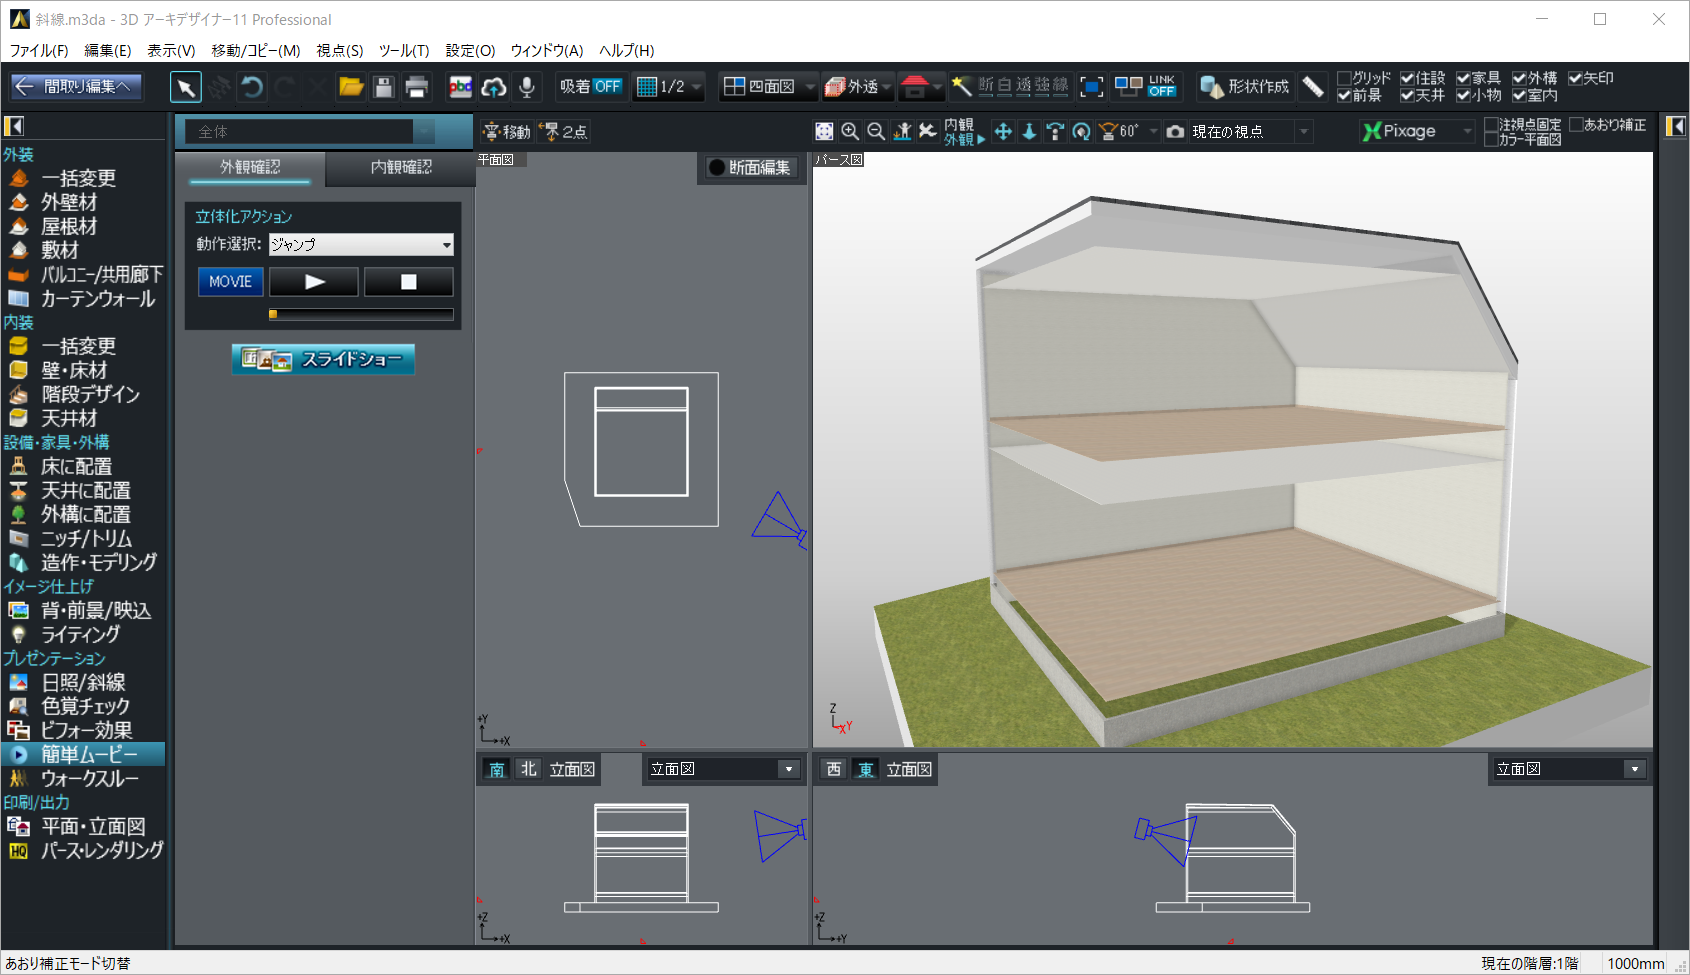Open a file with the folder icon
Viewport: 1690px width, 975px height.
pos(351,87)
